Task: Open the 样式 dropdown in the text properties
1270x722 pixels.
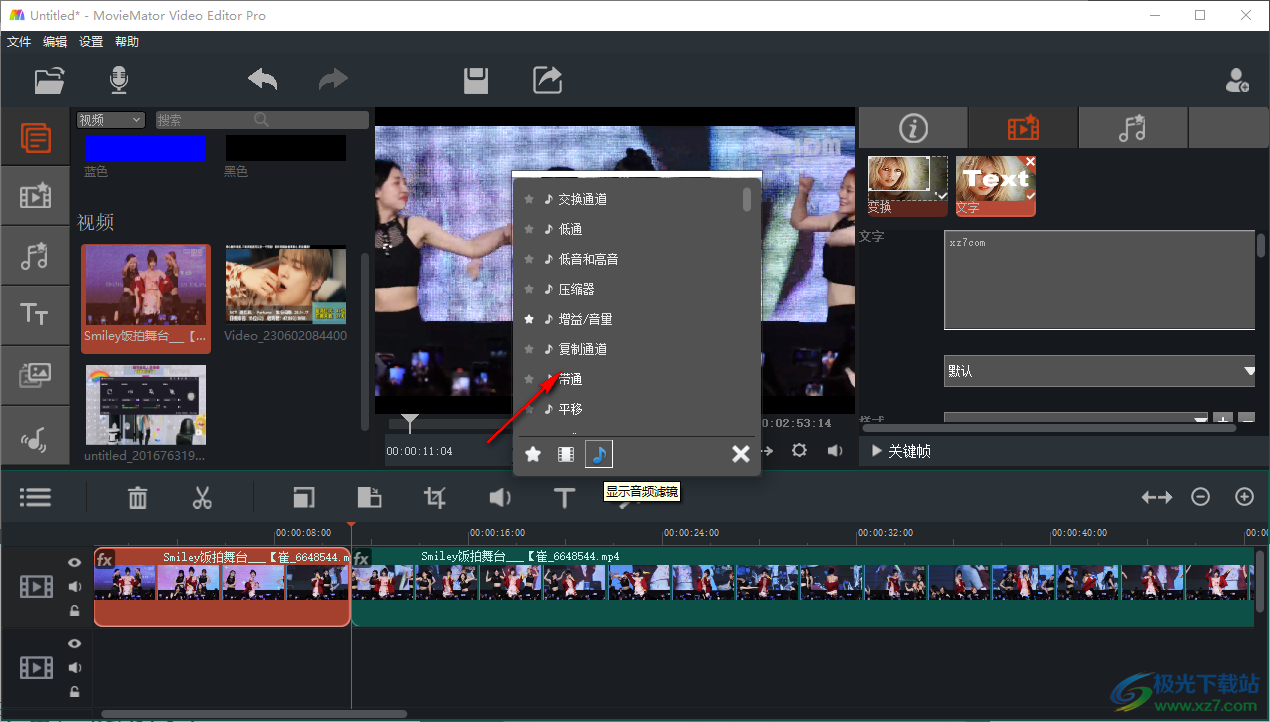Action: click(x=1077, y=420)
